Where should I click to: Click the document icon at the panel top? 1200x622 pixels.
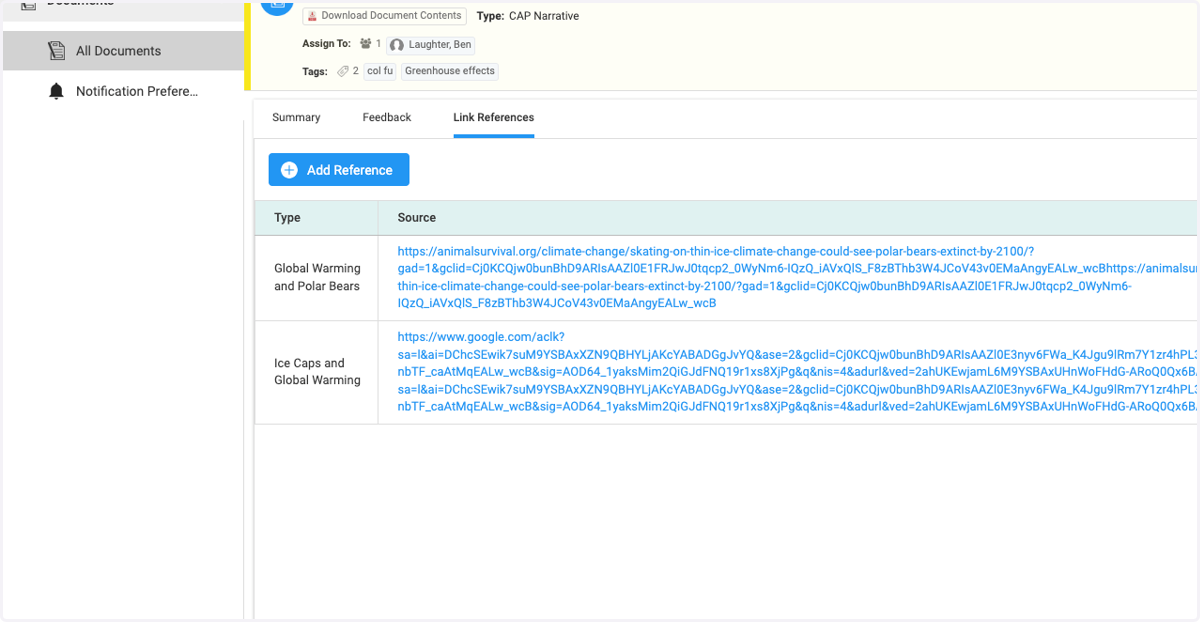point(277,3)
